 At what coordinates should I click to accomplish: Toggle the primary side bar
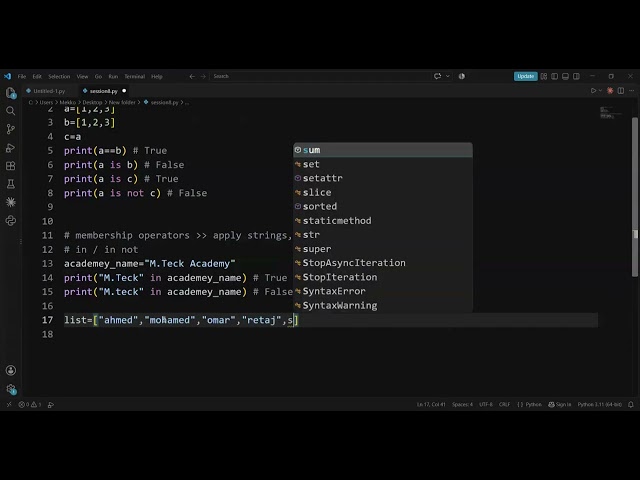click(554, 76)
